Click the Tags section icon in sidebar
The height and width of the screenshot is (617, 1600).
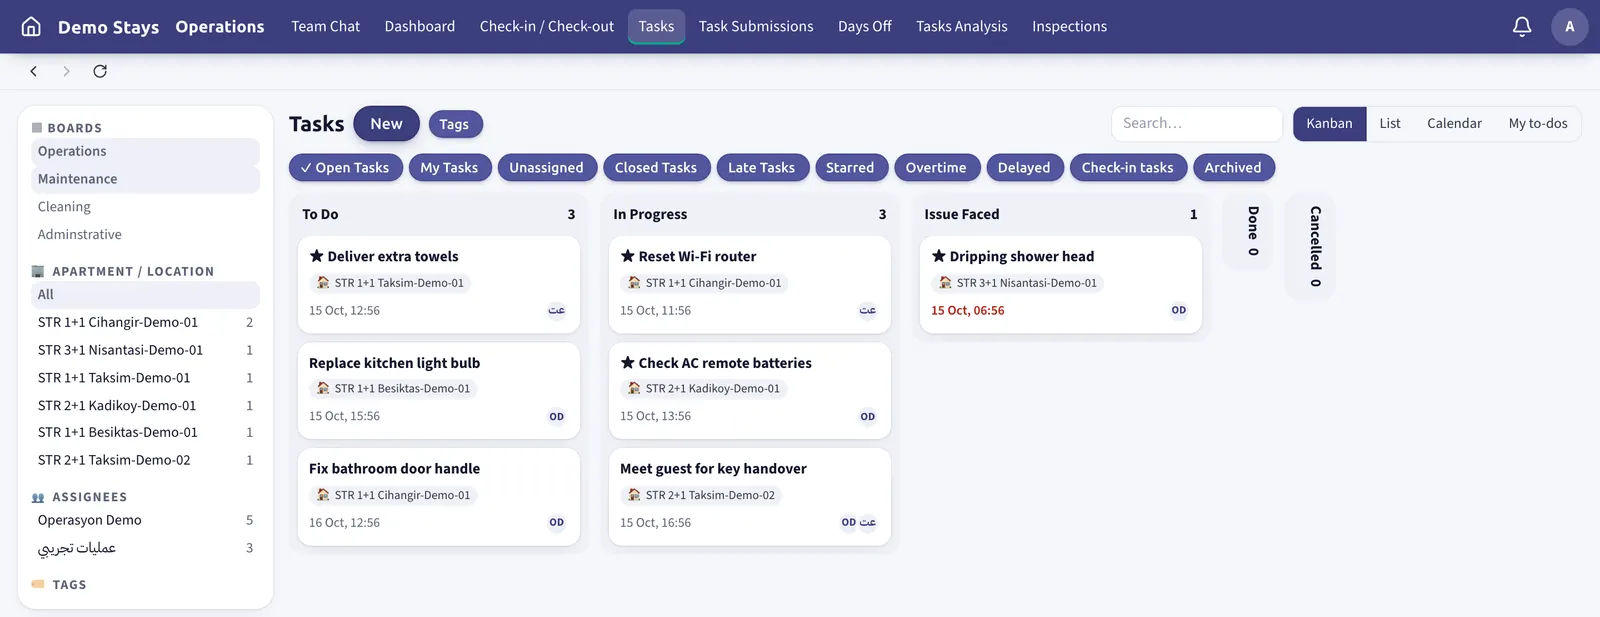click(x=38, y=584)
